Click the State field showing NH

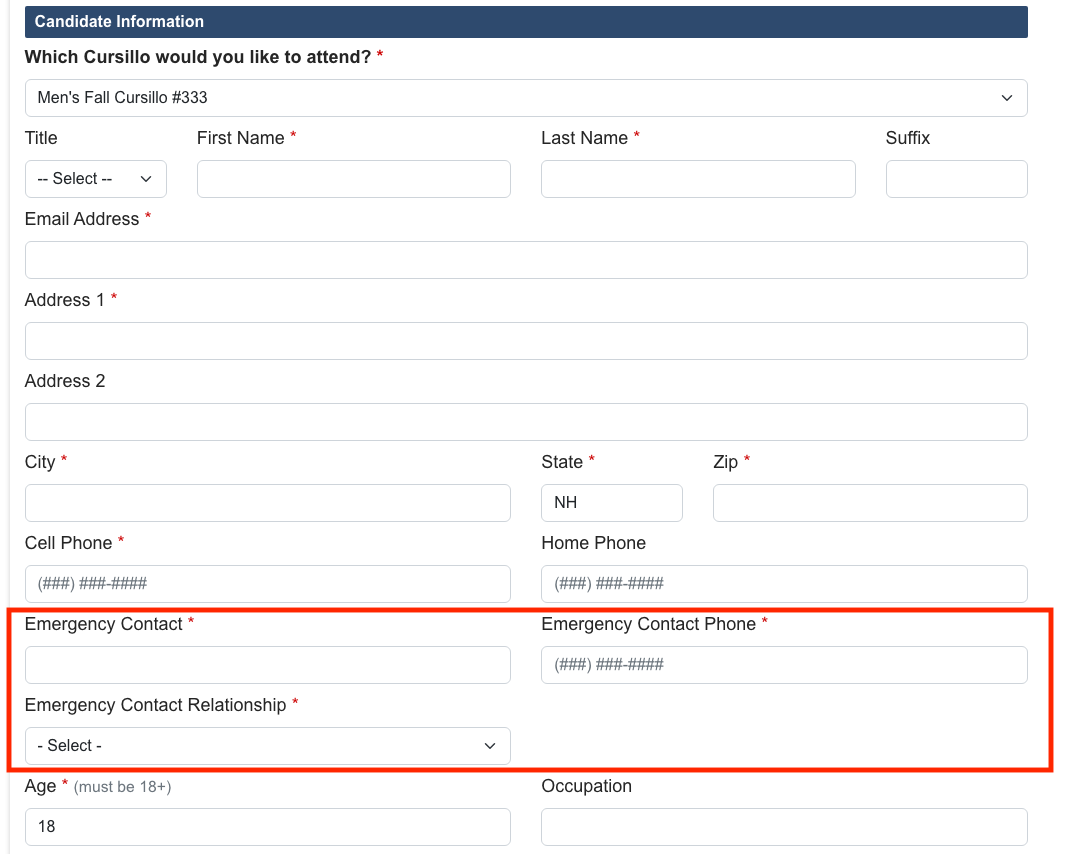[612, 503]
